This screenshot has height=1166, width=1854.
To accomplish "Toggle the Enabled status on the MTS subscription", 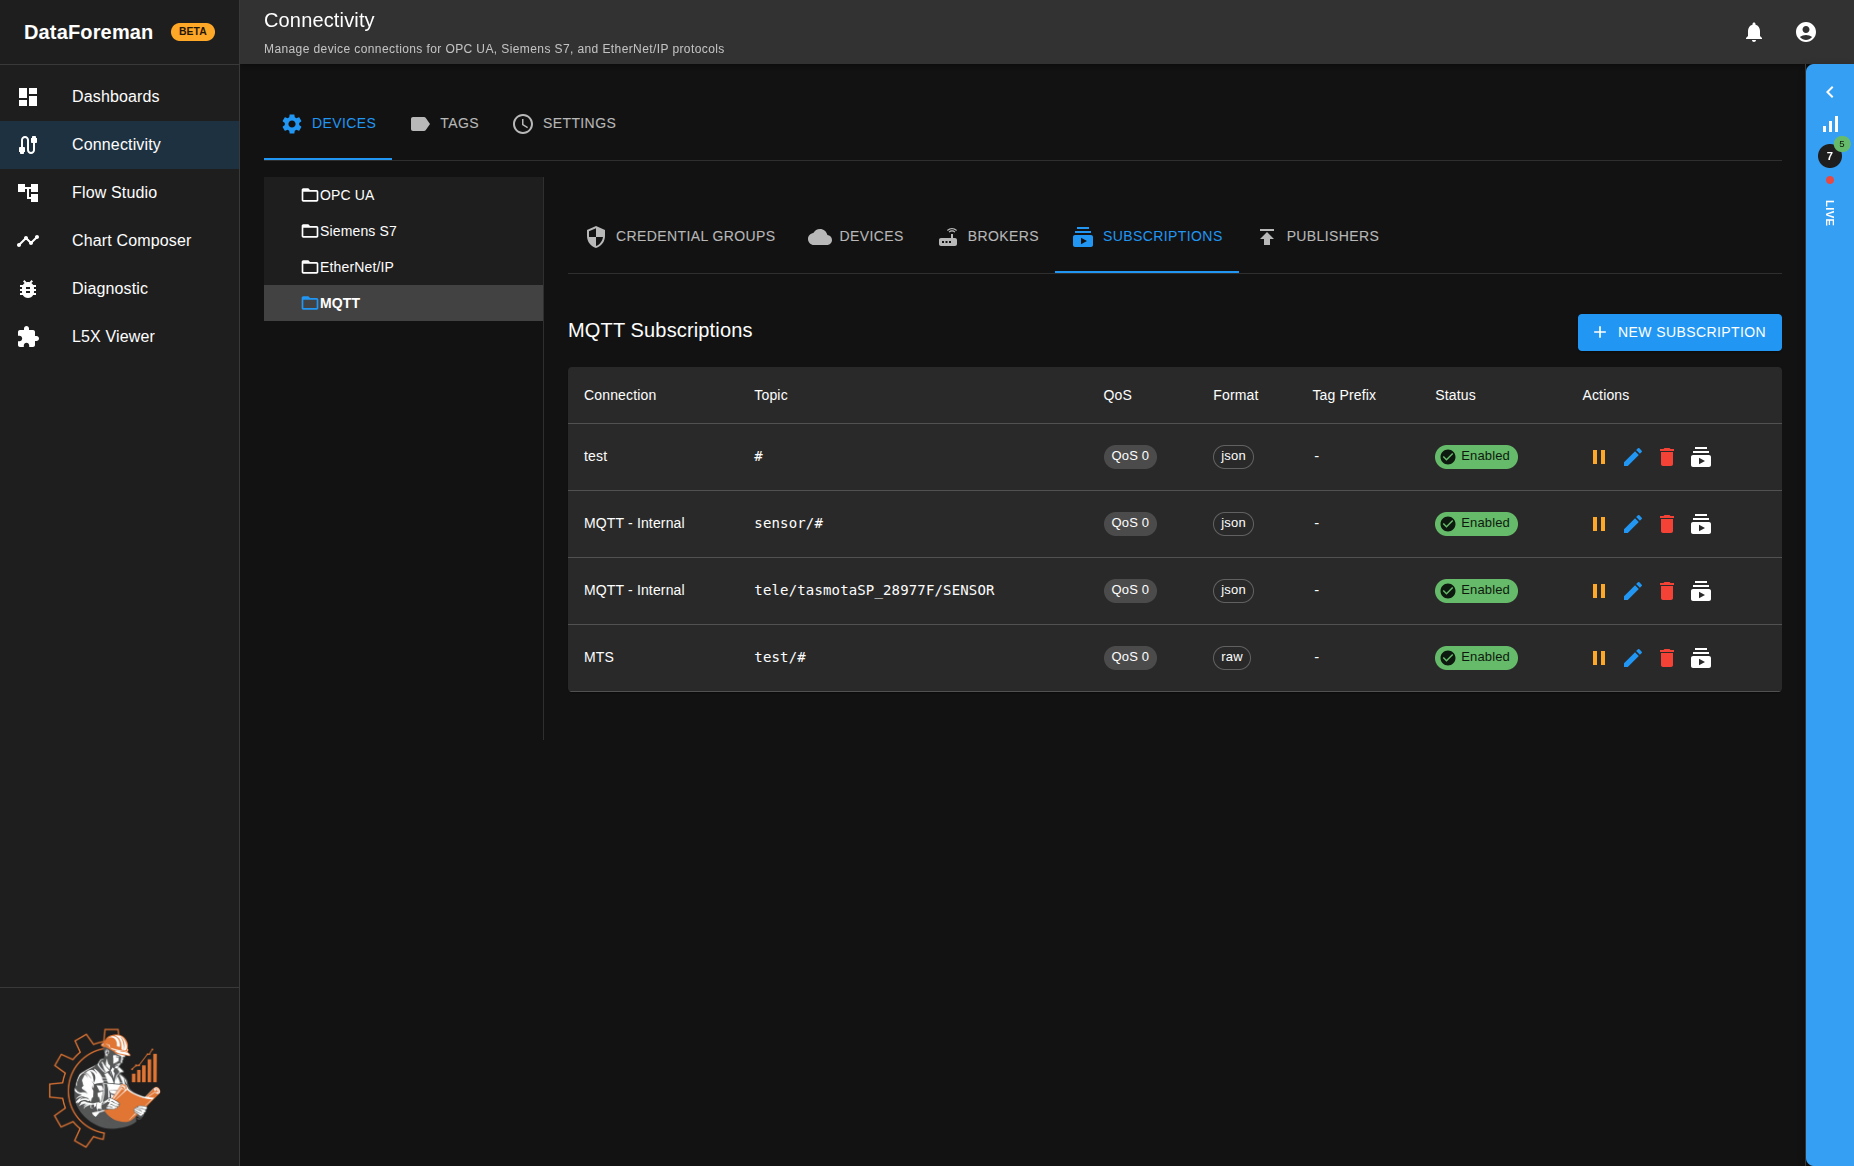I will tap(1476, 657).
